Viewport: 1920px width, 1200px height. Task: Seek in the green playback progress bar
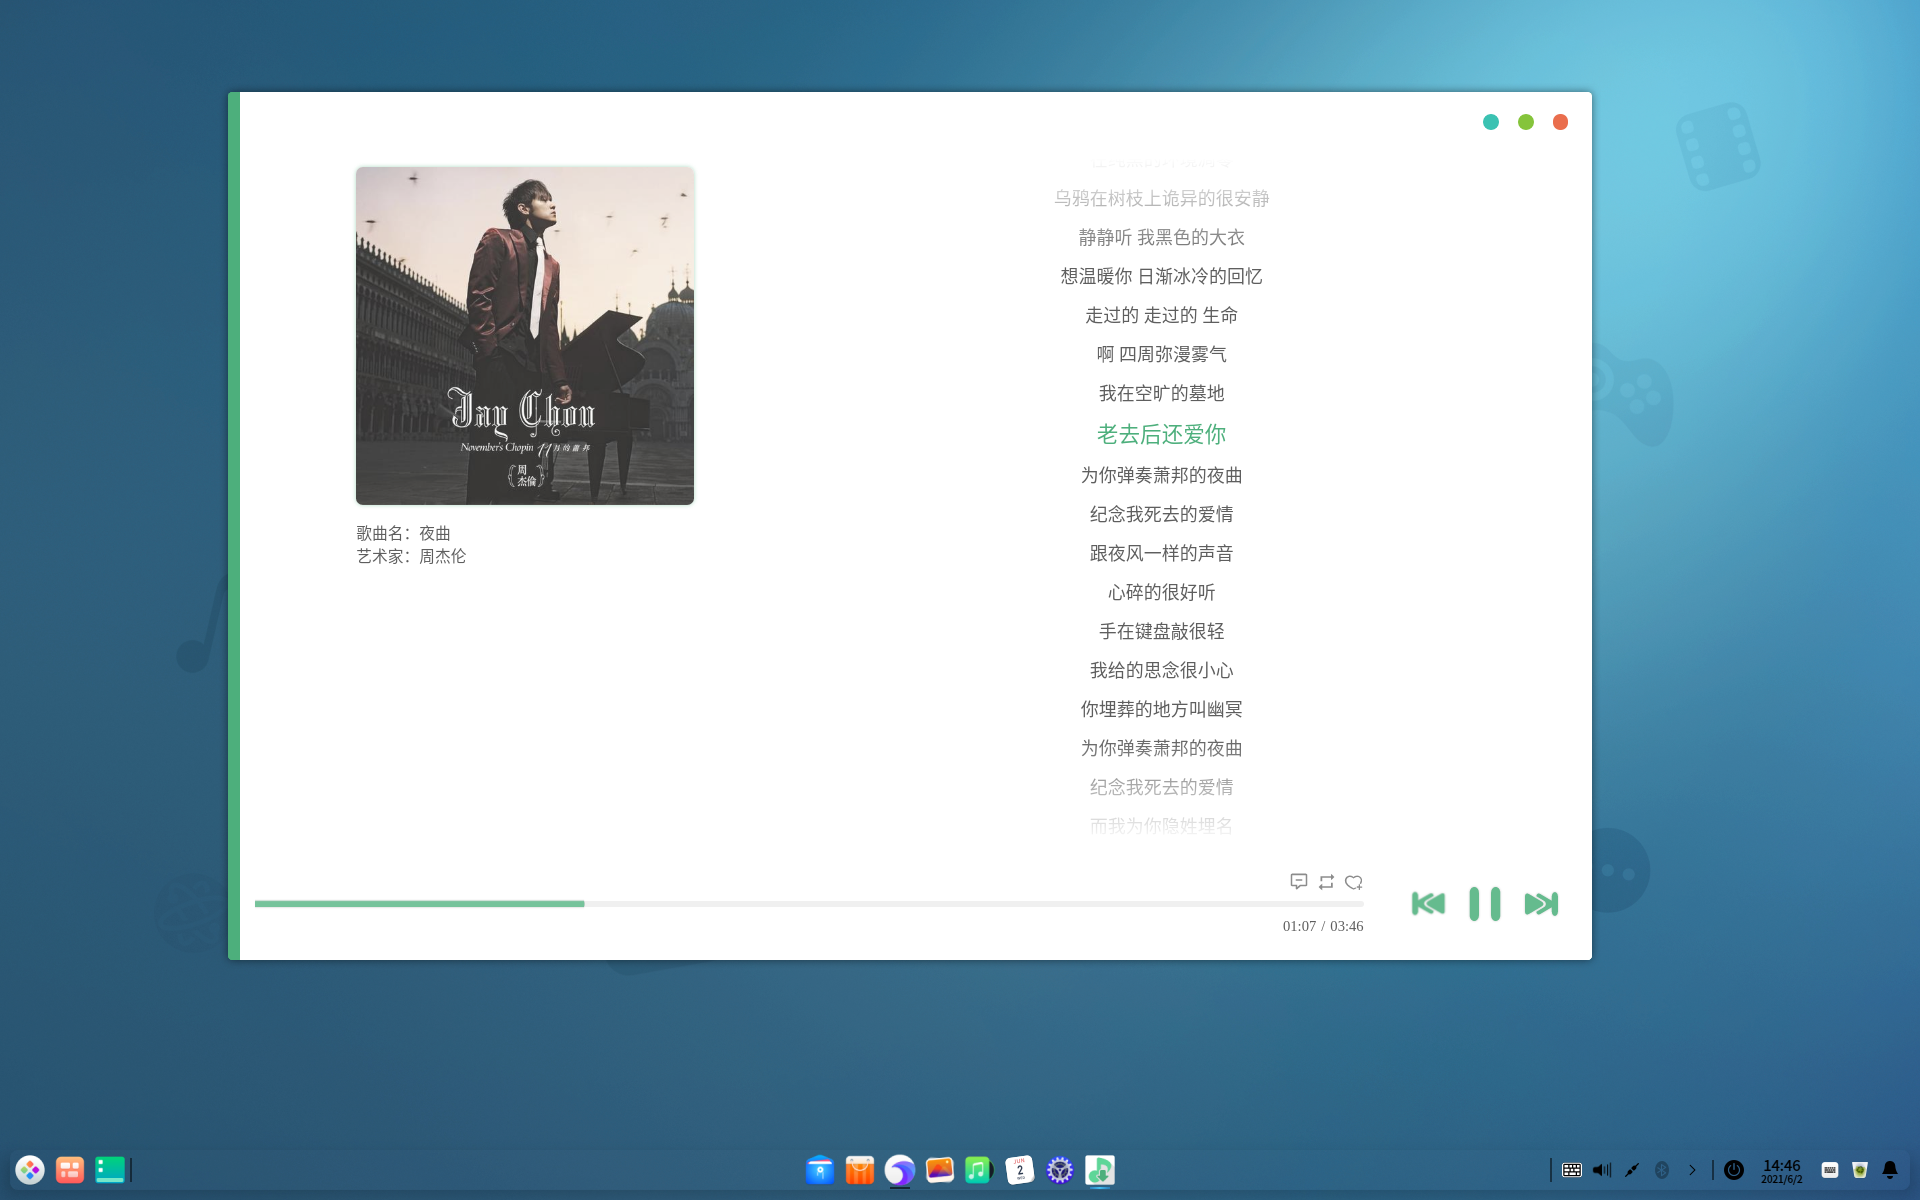coord(420,903)
